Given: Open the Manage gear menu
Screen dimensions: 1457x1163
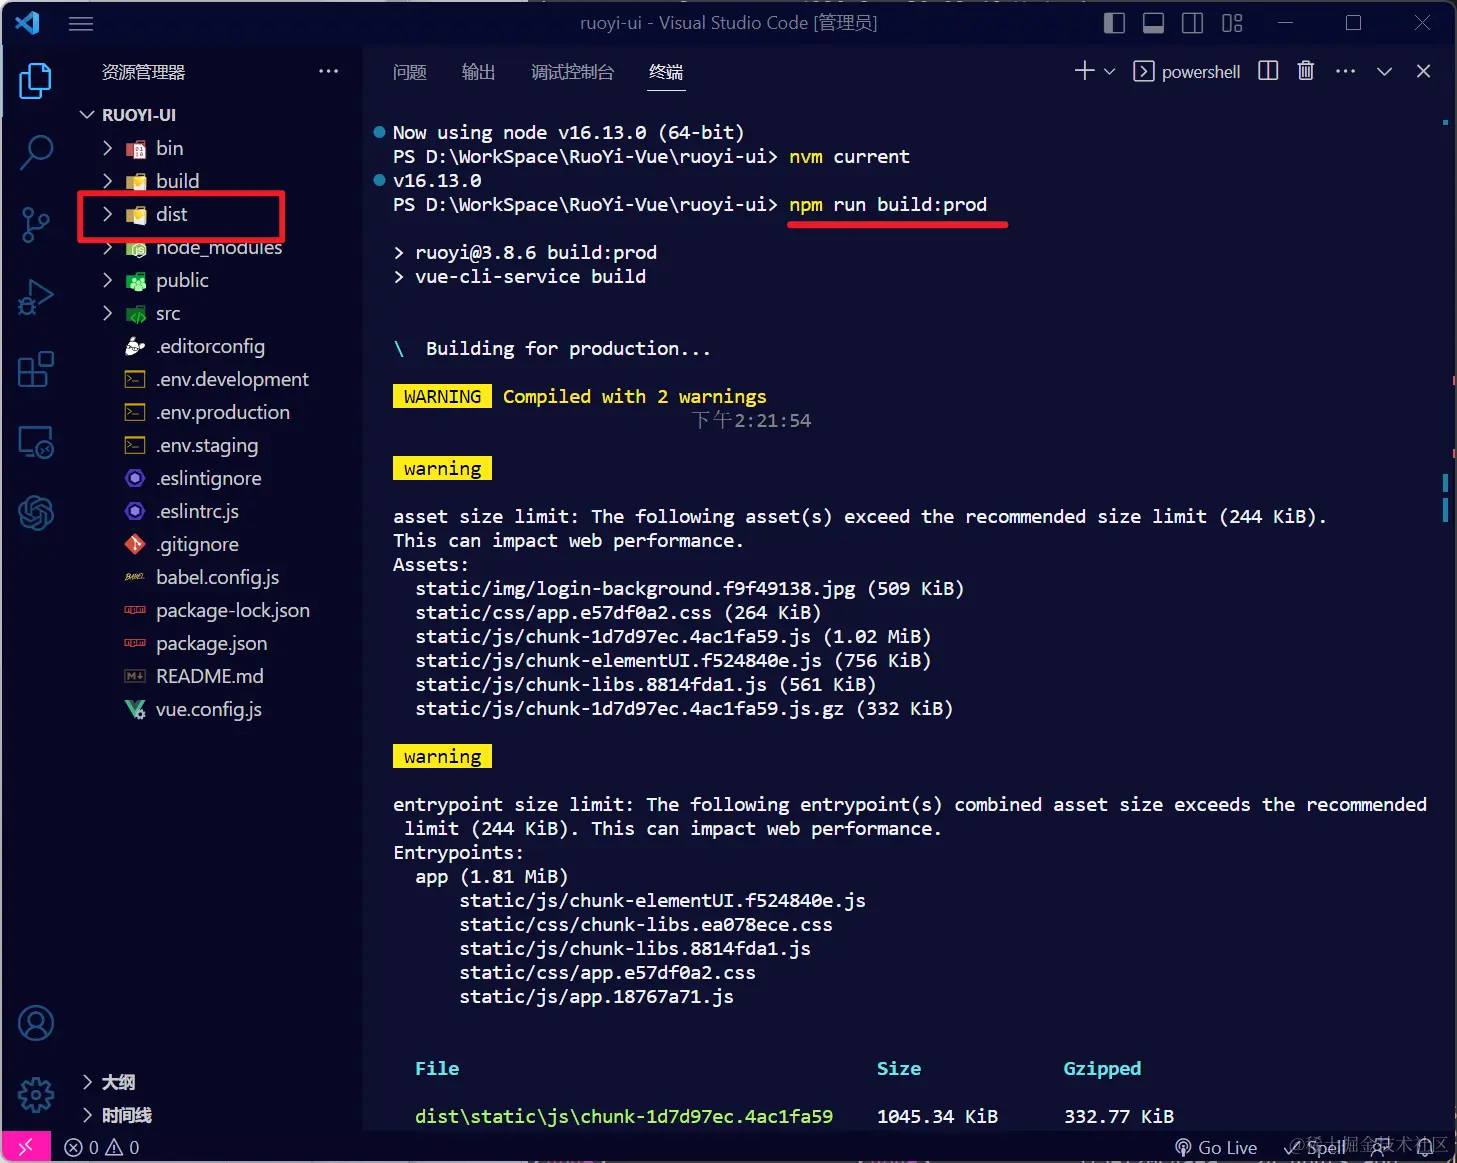Looking at the screenshot, I should (36, 1095).
